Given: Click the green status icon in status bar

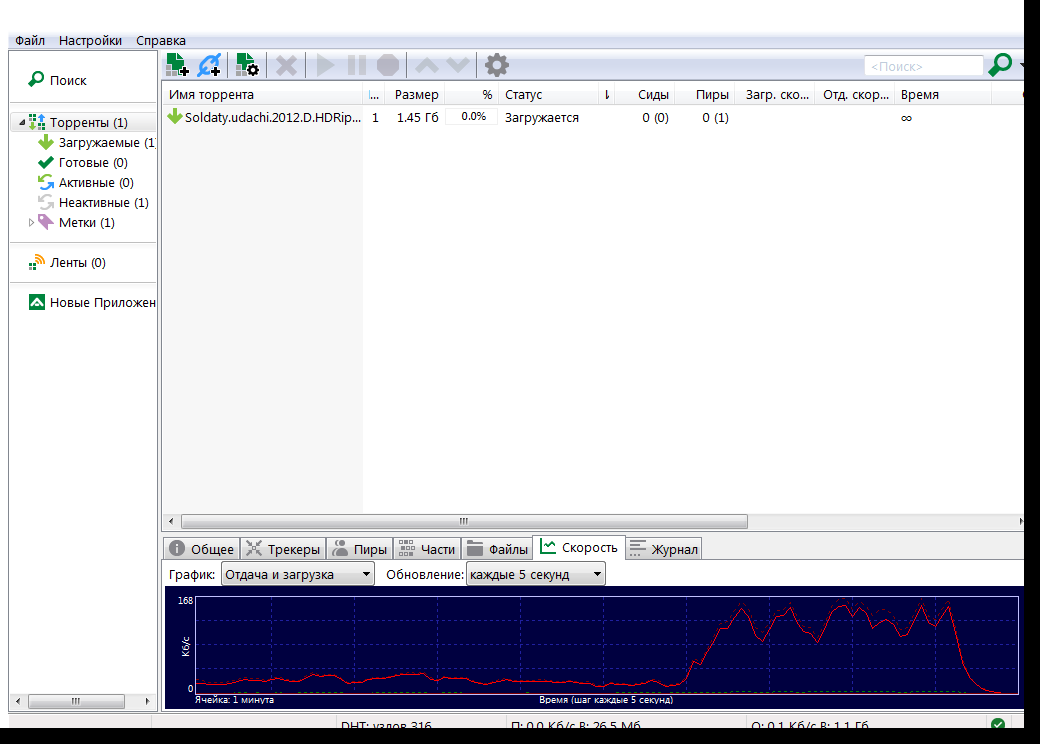Looking at the screenshot, I should click(x=997, y=725).
